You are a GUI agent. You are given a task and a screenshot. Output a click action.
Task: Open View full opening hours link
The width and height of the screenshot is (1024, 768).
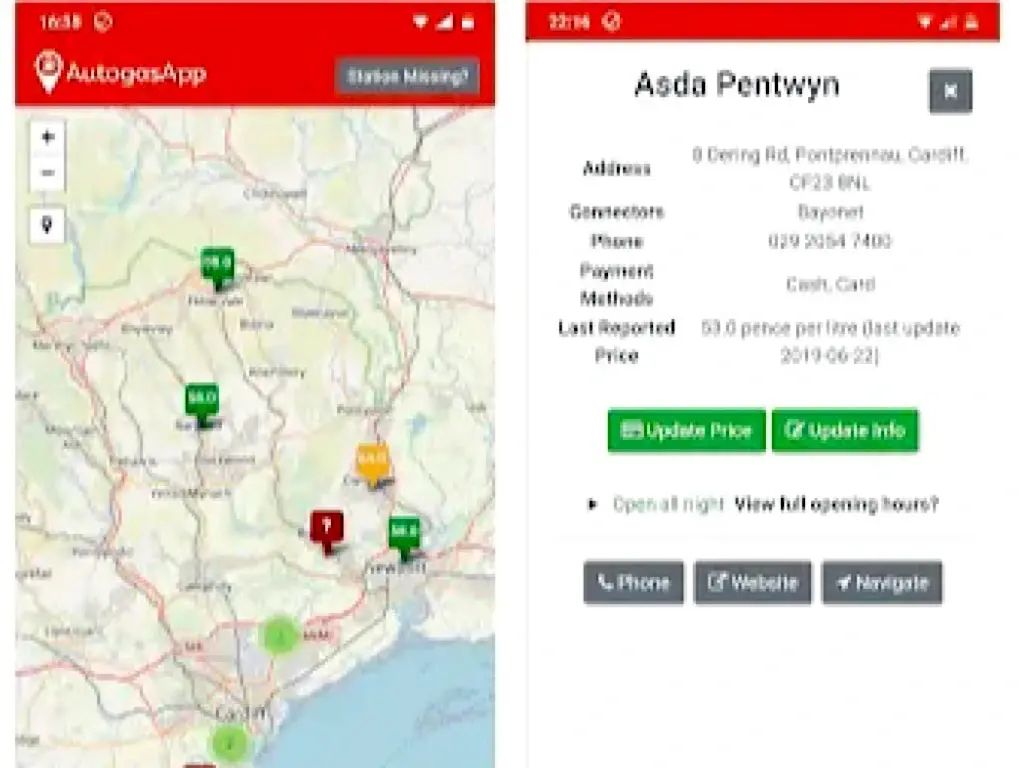point(837,504)
